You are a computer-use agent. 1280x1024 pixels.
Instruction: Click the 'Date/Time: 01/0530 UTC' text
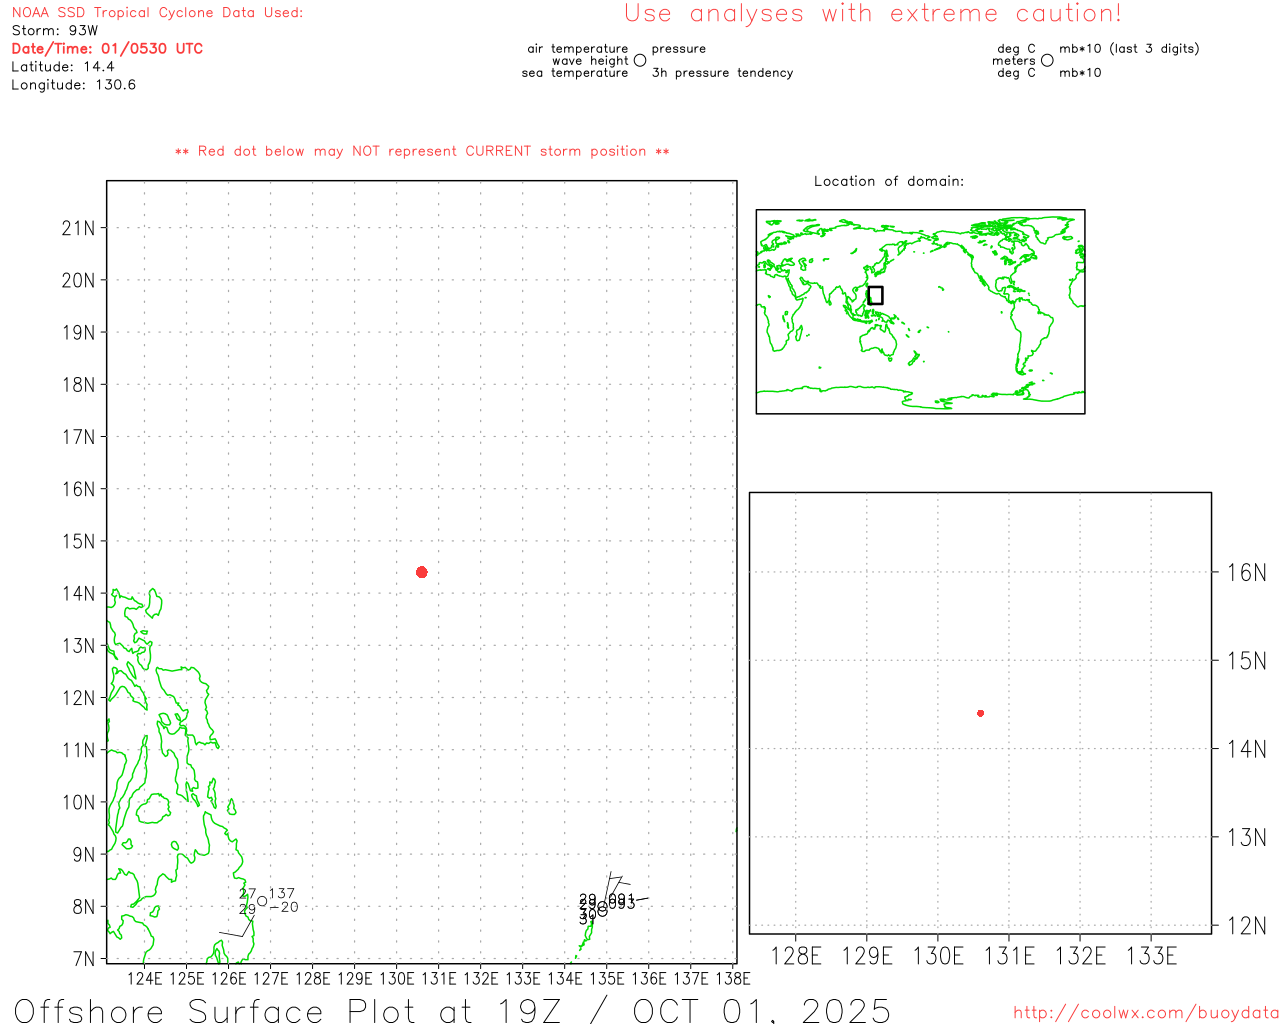tap(107, 49)
